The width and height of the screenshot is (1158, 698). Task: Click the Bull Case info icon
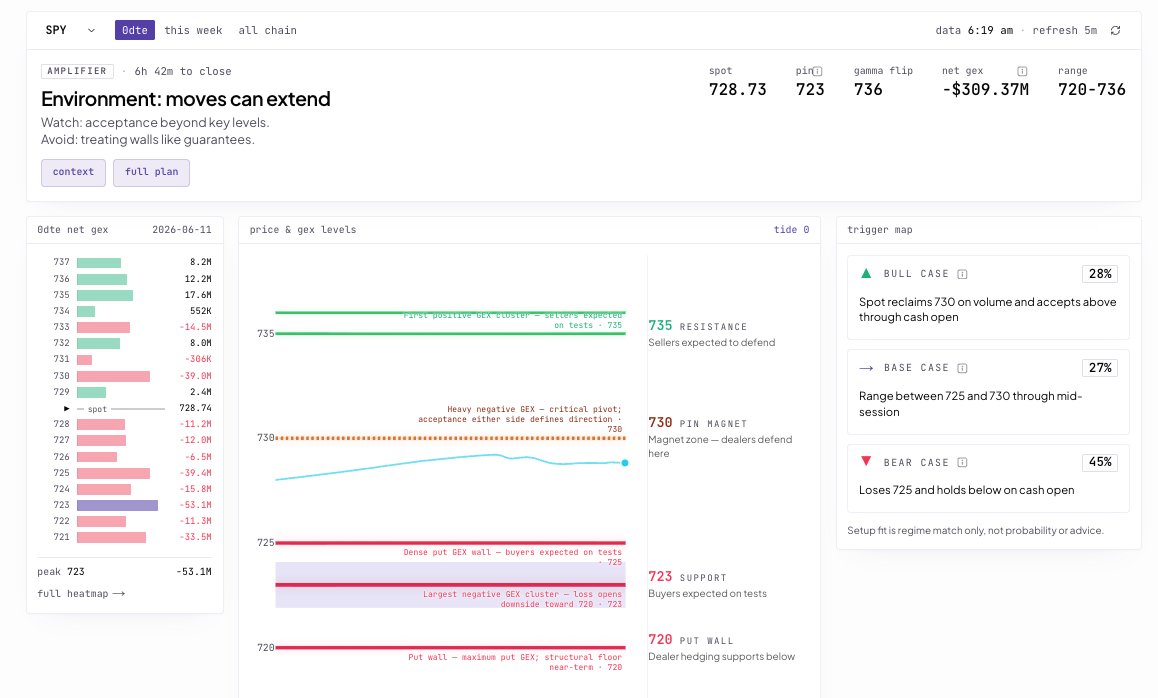point(962,274)
